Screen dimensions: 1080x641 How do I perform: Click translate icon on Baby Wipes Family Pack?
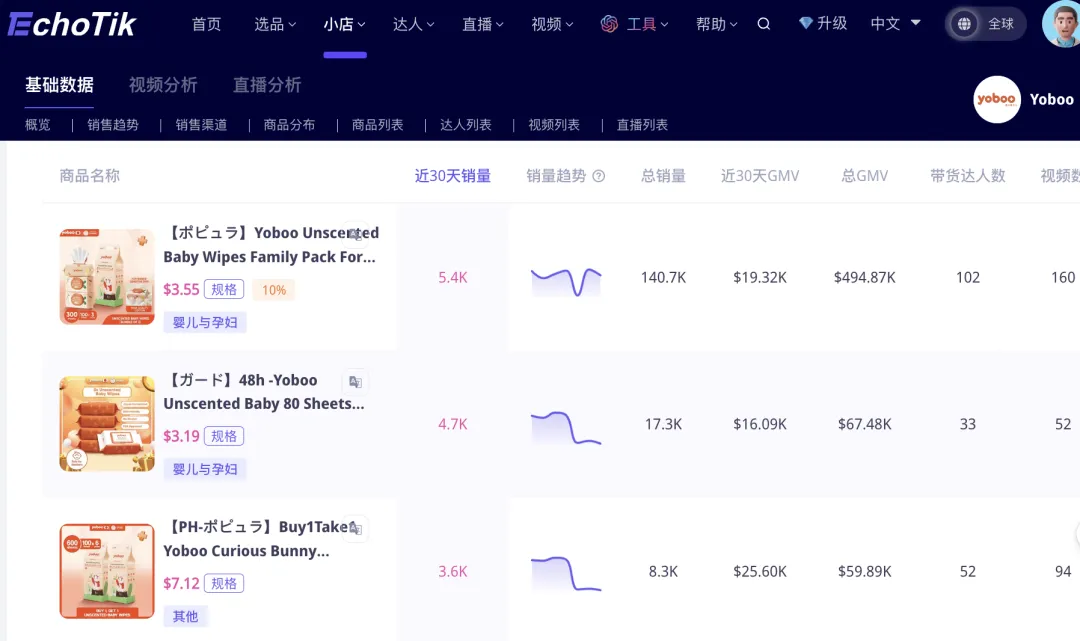pyautogui.click(x=355, y=235)
